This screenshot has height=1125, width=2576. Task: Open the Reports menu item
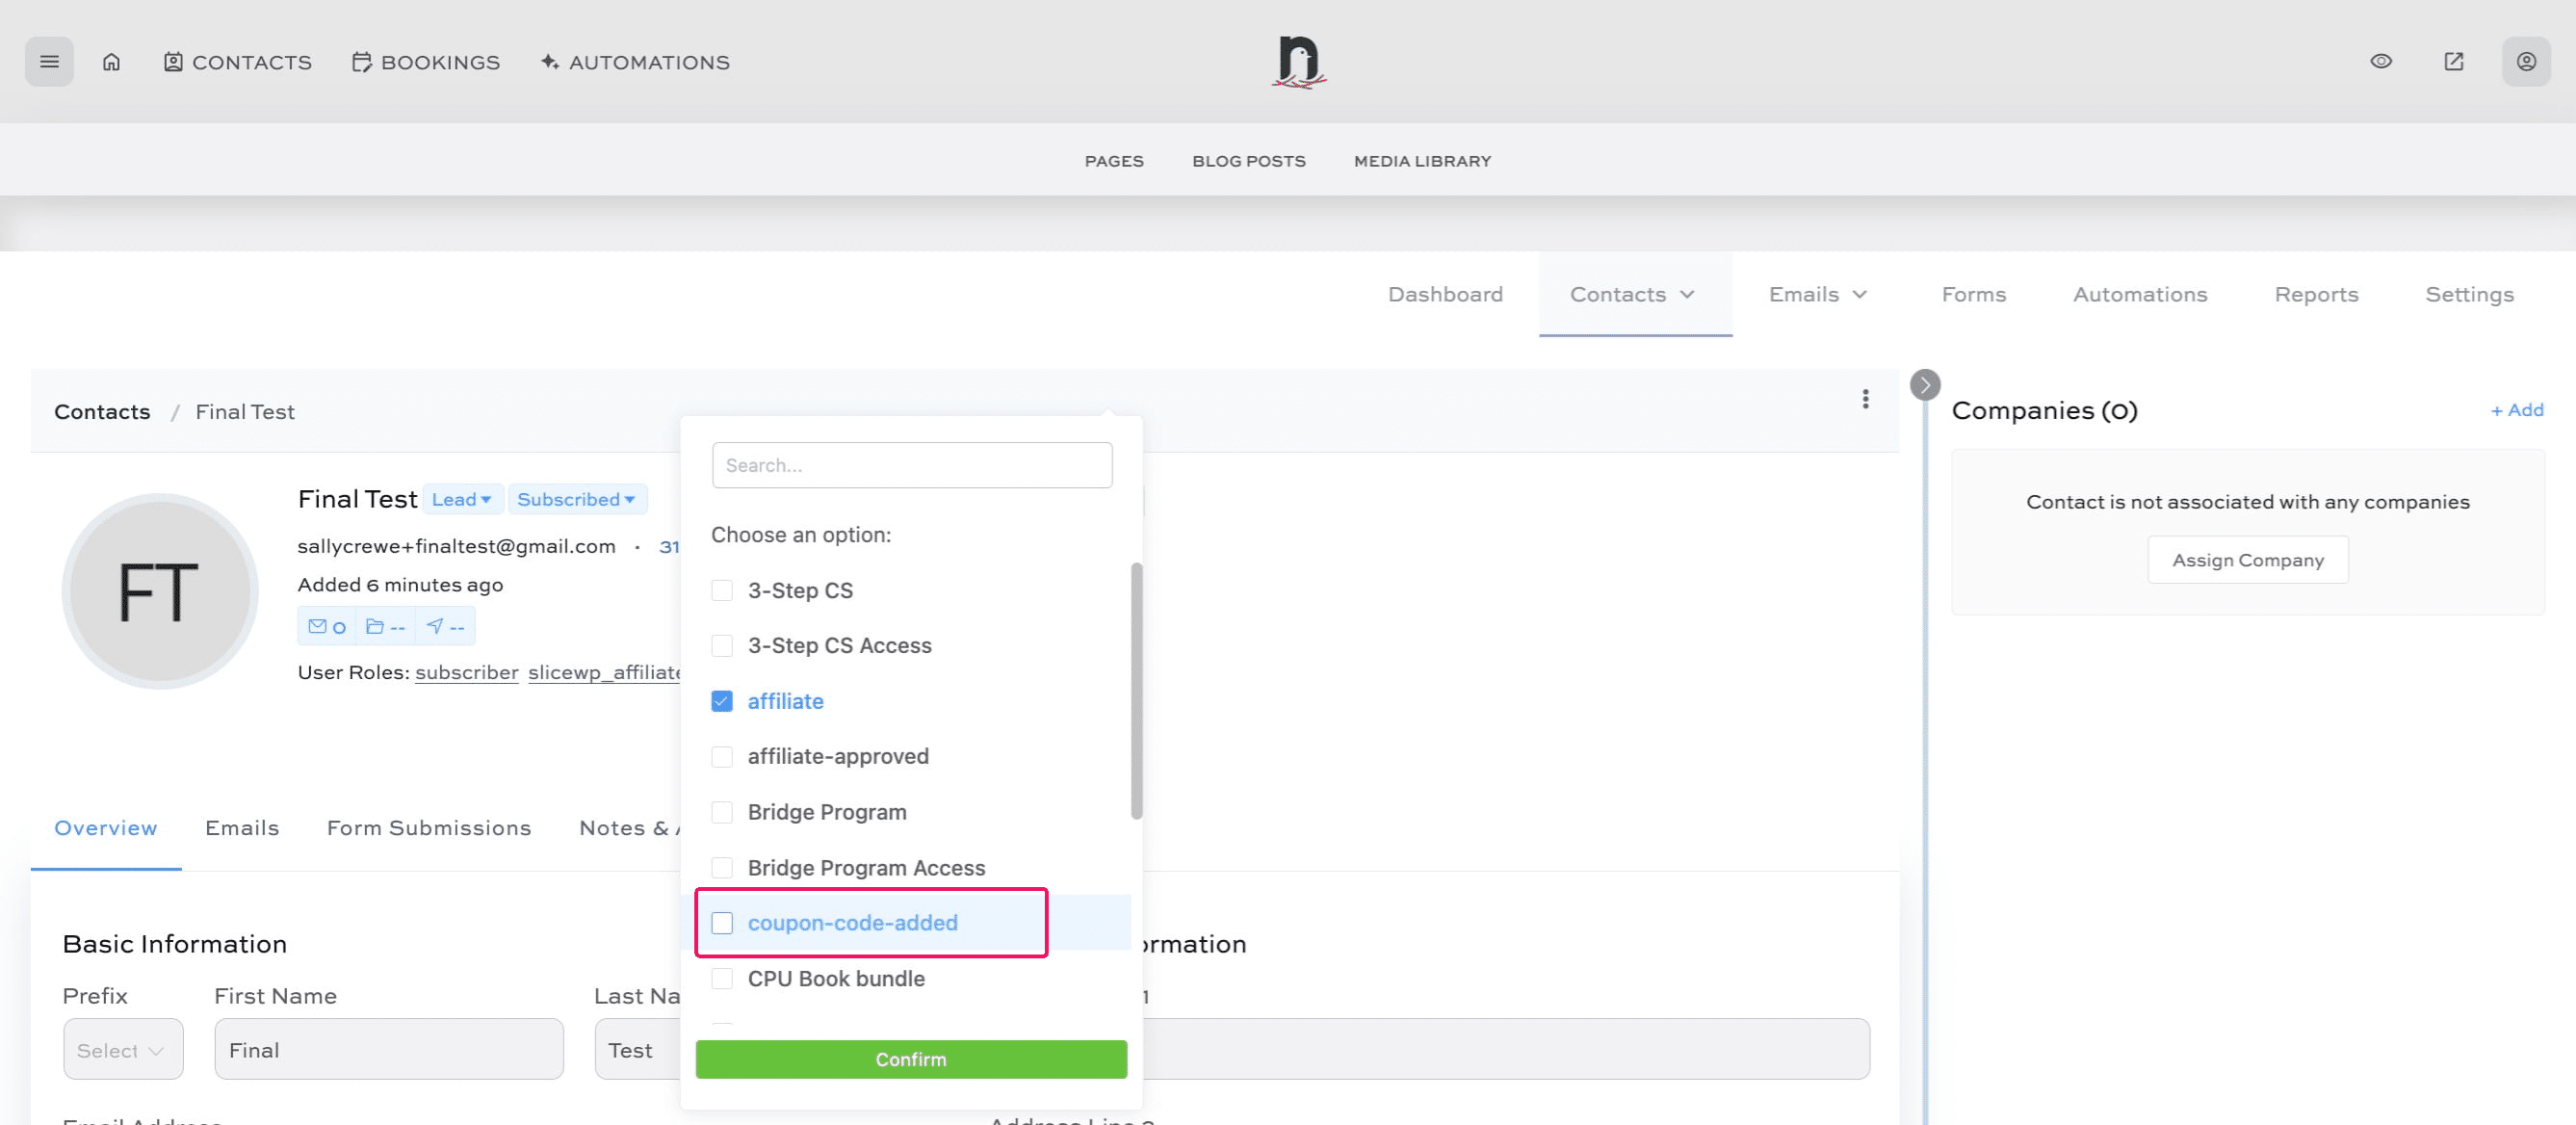point(2315,294)
